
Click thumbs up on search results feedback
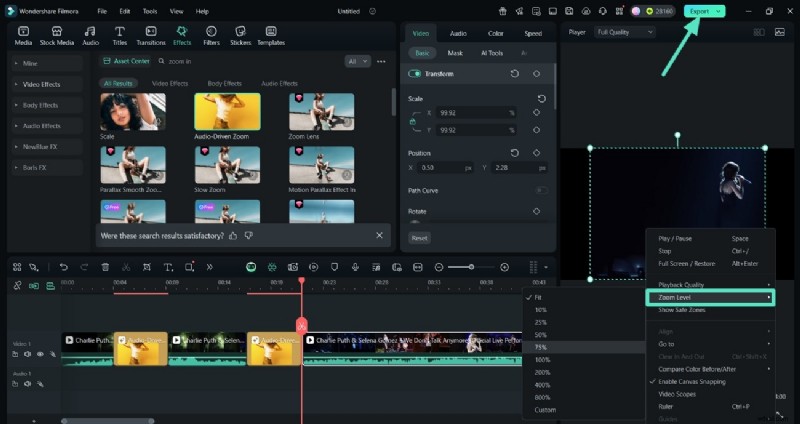coord(233,235)
